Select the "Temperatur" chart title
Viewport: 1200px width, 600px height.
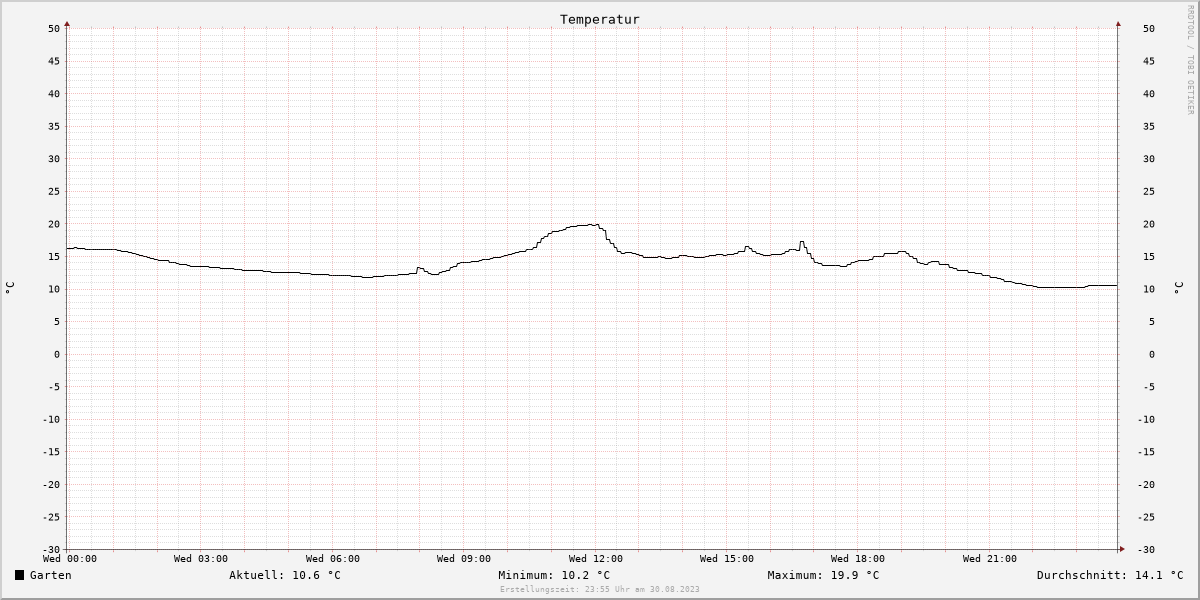[599, 19]
